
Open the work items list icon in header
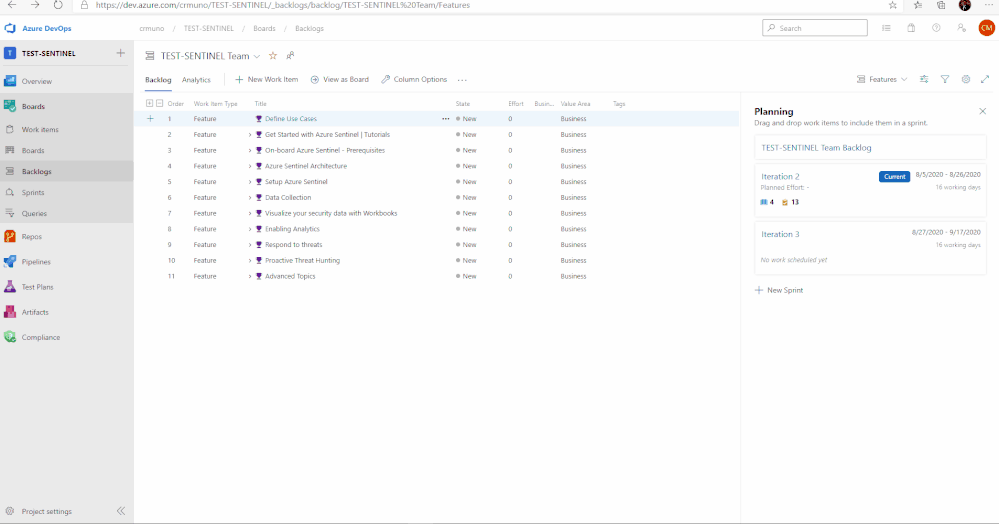coord(886,28)
